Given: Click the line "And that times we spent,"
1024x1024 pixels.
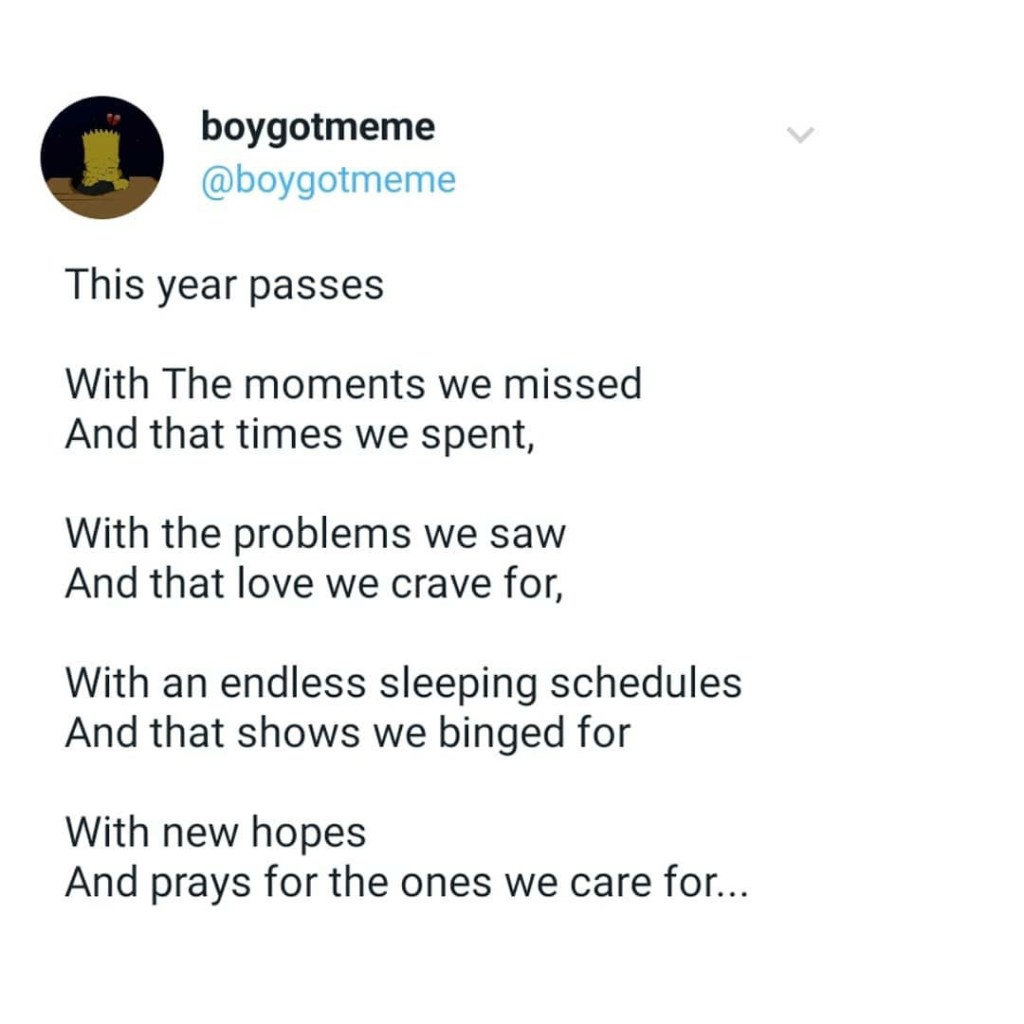Looking at the screenshot, I should 300,433.
